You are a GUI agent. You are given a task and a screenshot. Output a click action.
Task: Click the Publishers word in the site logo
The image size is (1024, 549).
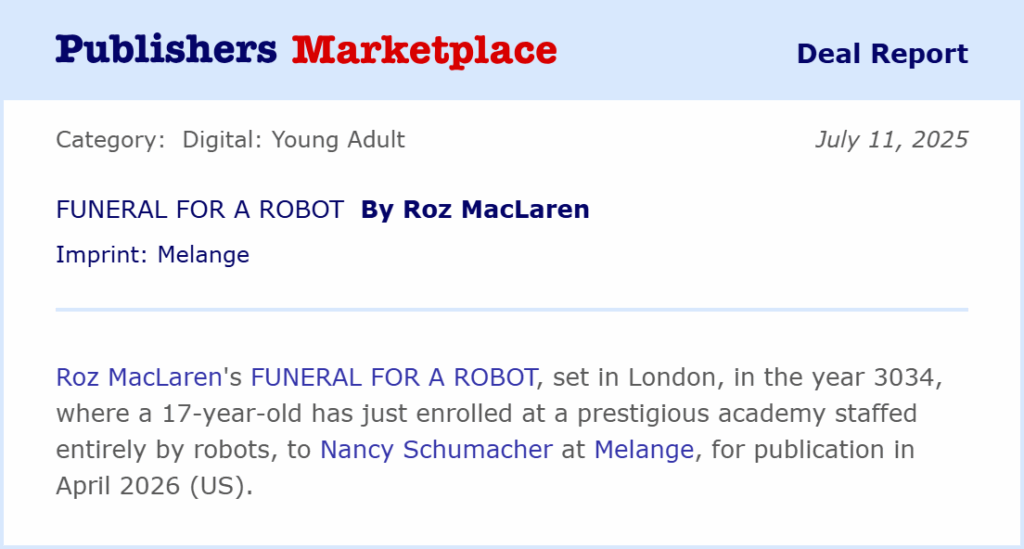pyautogui.click(x=166, y=50)
